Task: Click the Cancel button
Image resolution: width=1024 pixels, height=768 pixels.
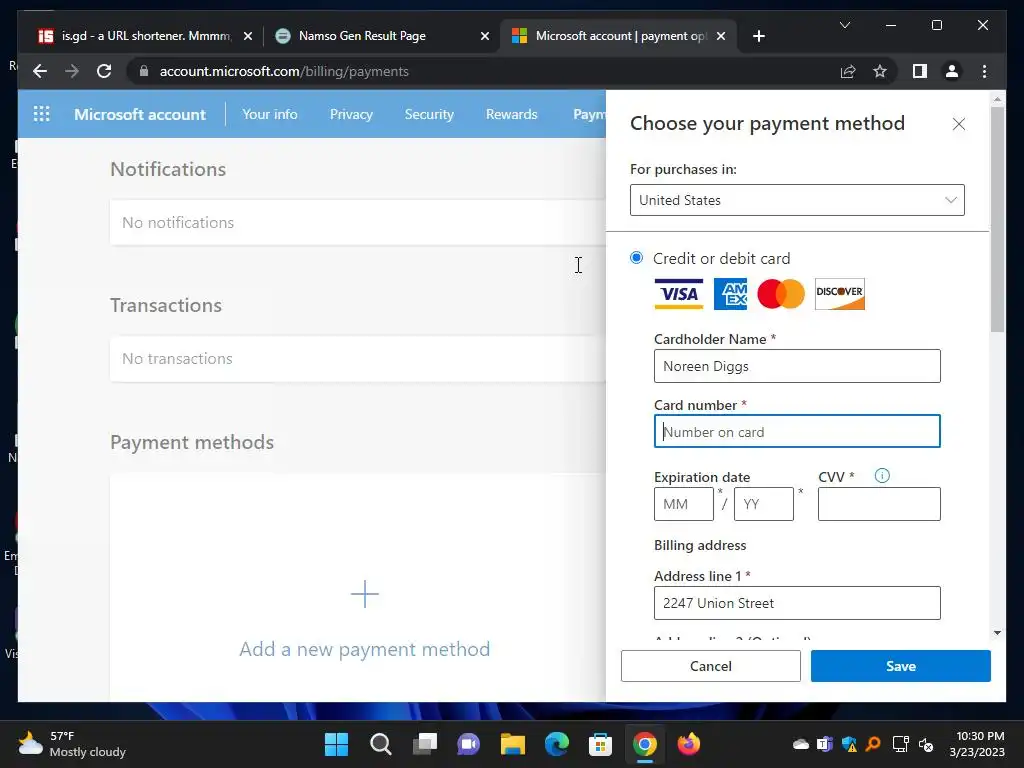Action: [x=711, y=665]
